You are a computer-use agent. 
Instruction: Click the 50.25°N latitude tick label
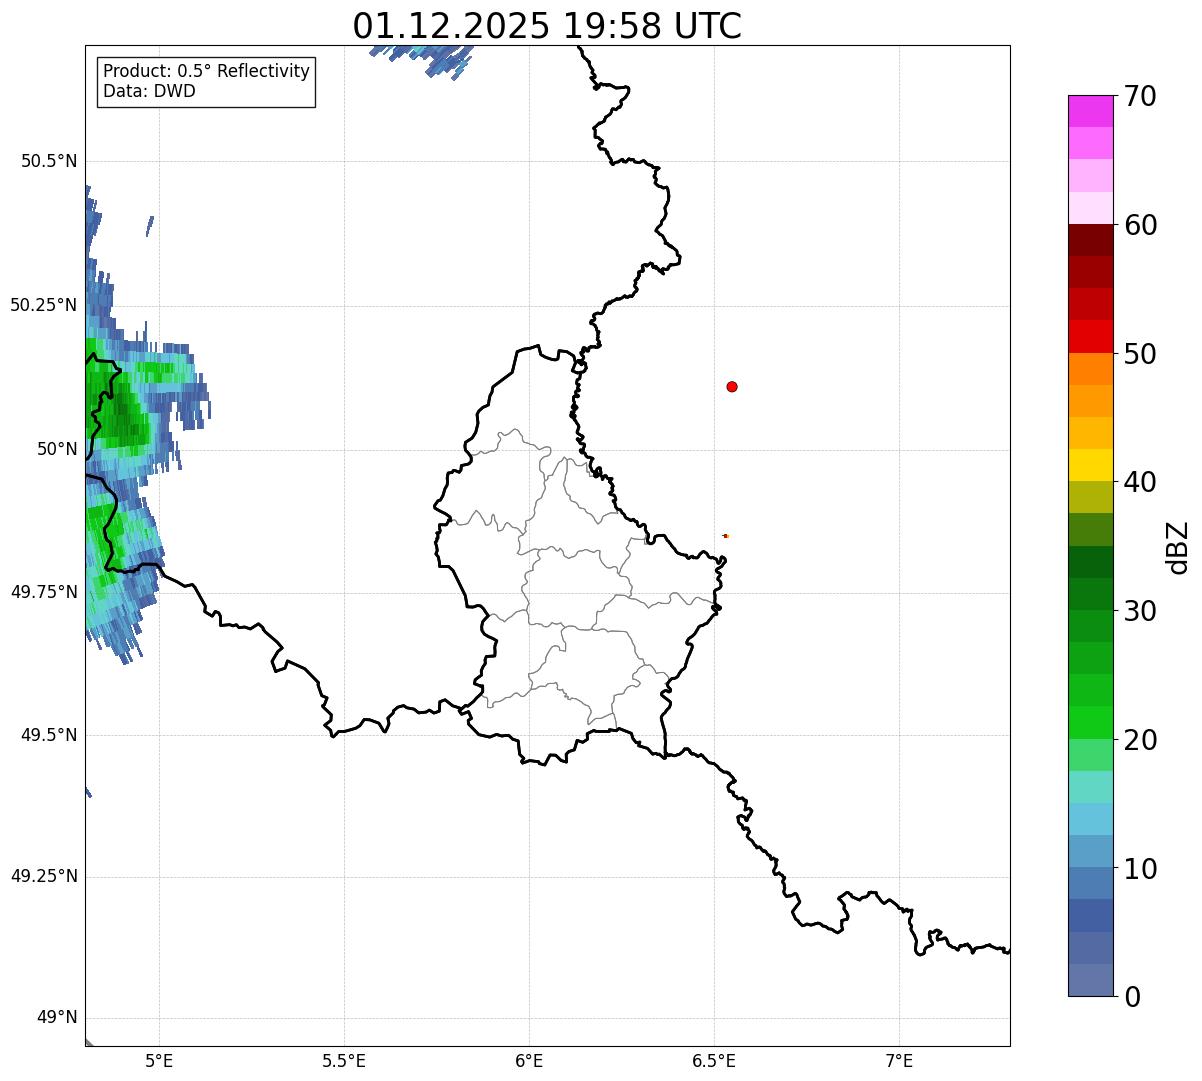(43, 306)
